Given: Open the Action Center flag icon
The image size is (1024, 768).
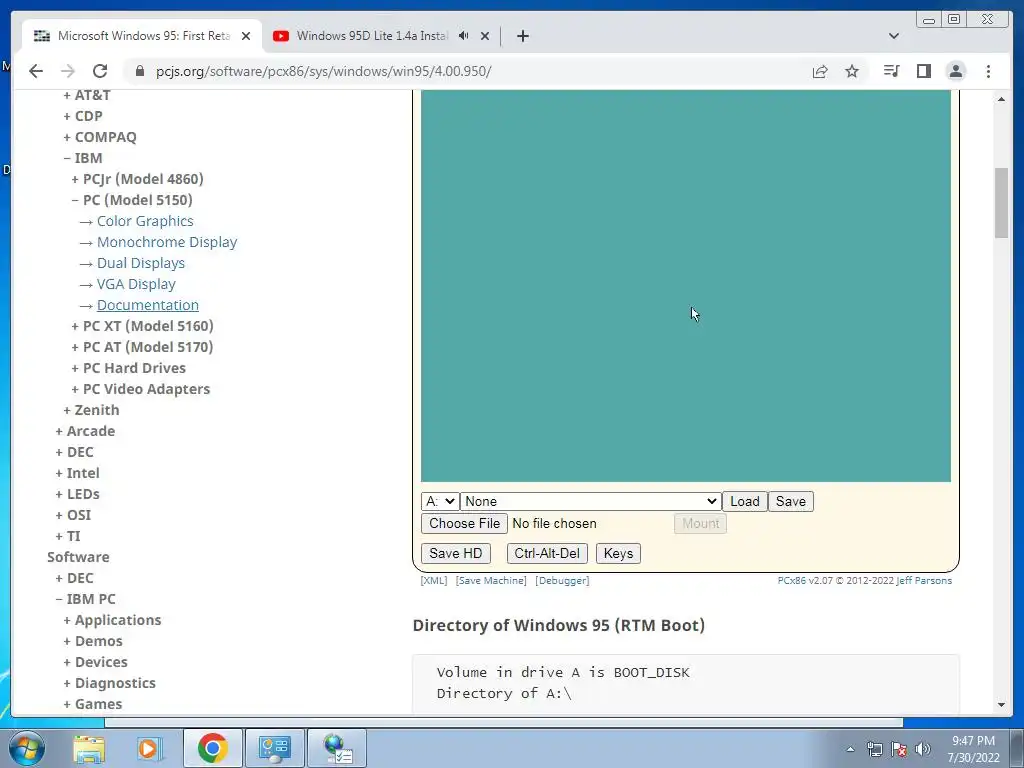Looking at the screenshot, I should point(899,749).
